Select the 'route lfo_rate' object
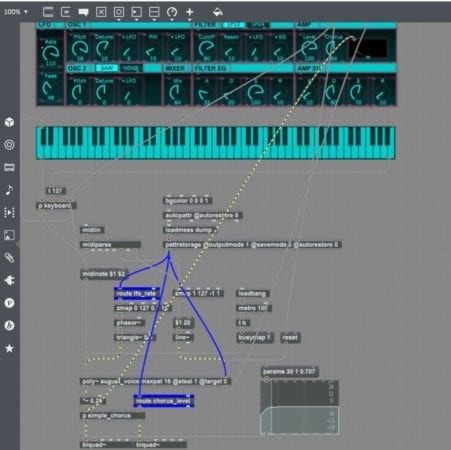The image size is (451, 450). pyautogui.click(x=137, y=293)
